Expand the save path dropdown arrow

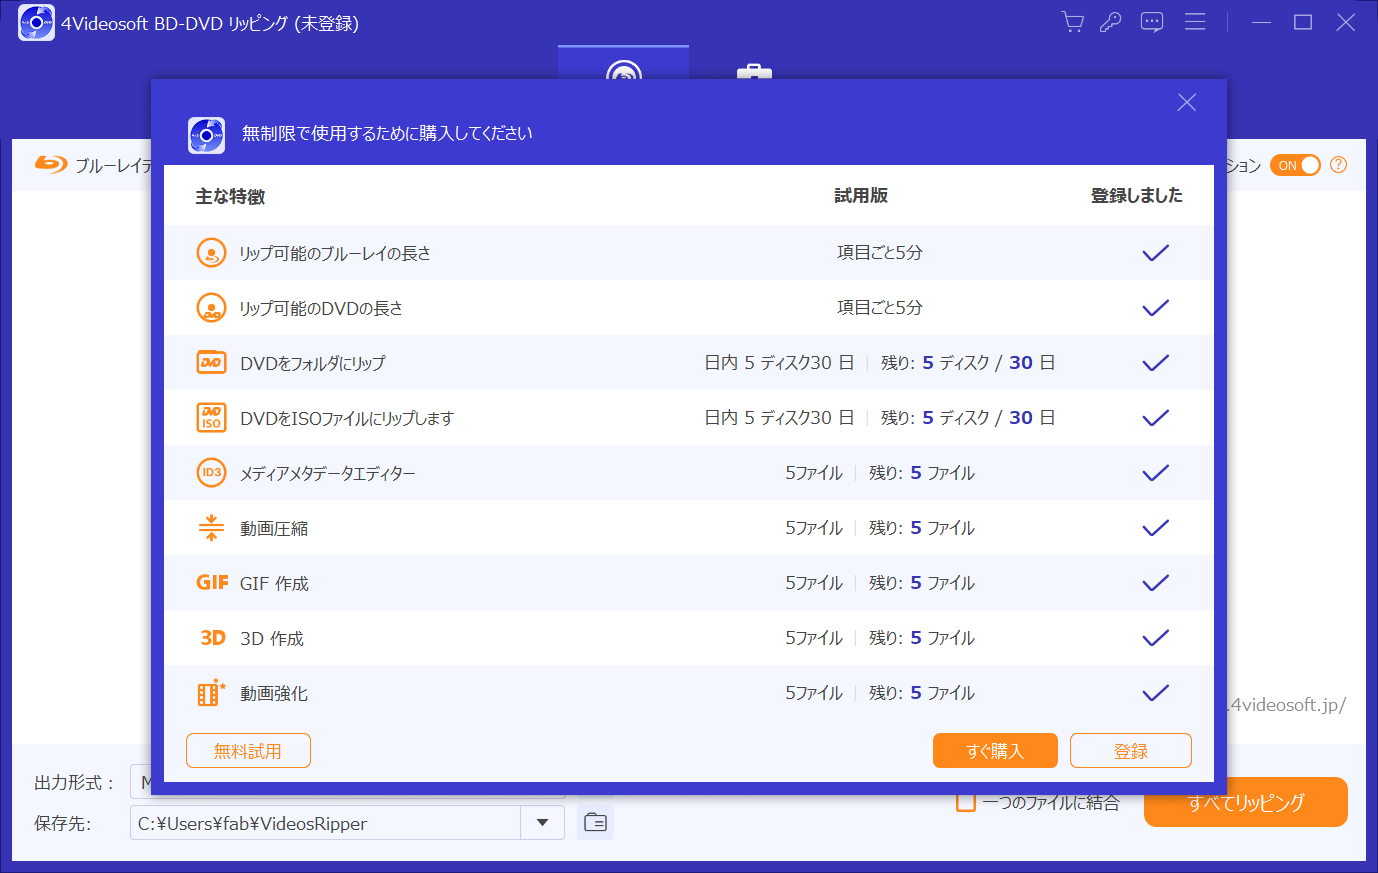[543, 823]
